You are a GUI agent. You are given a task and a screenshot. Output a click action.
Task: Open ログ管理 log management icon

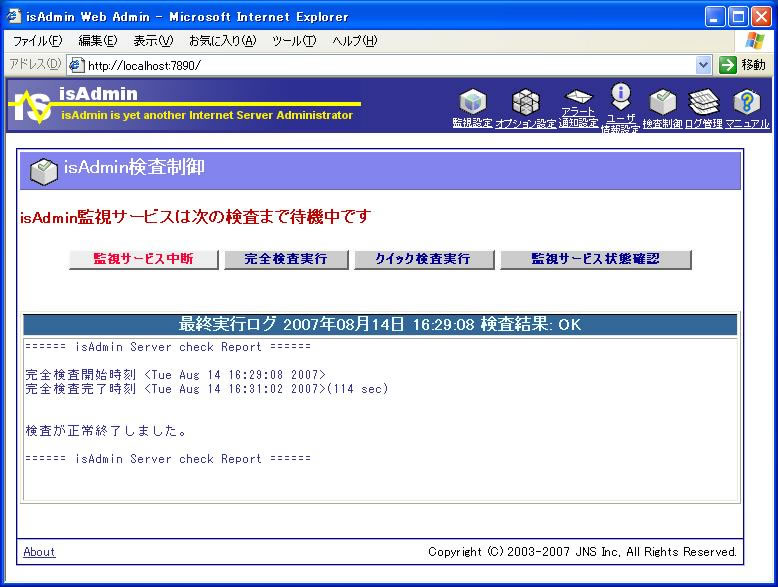[x=704, y=102]
